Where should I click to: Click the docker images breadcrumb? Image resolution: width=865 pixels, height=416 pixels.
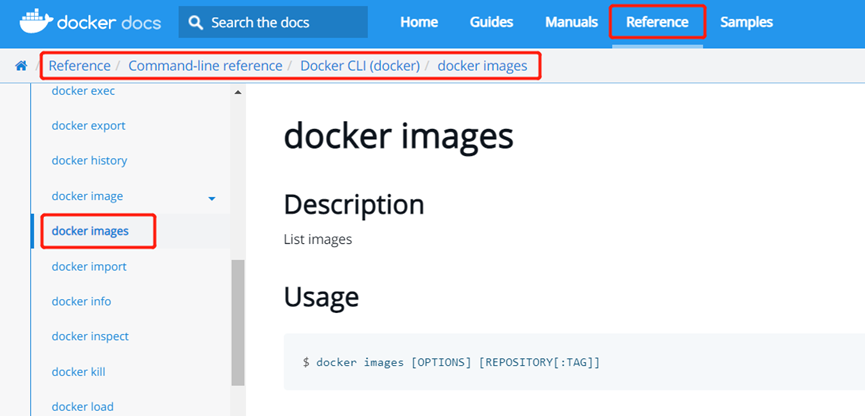coord(483,66)
